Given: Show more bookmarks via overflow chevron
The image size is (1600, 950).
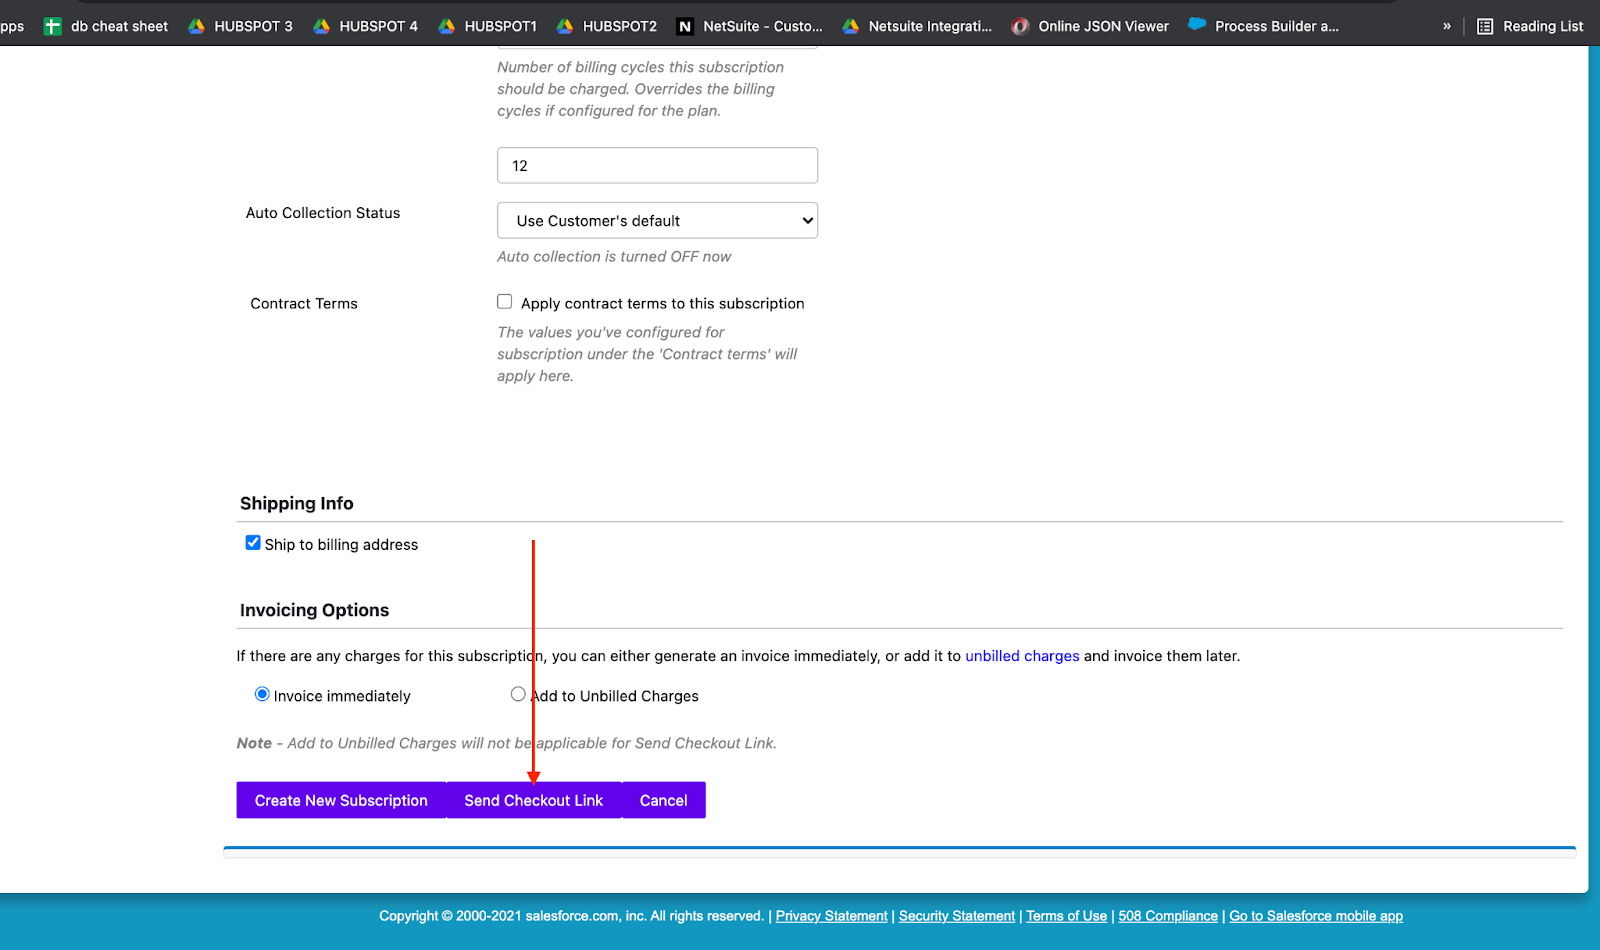Looking at the screenshot, I should [x=1446, y=26].
